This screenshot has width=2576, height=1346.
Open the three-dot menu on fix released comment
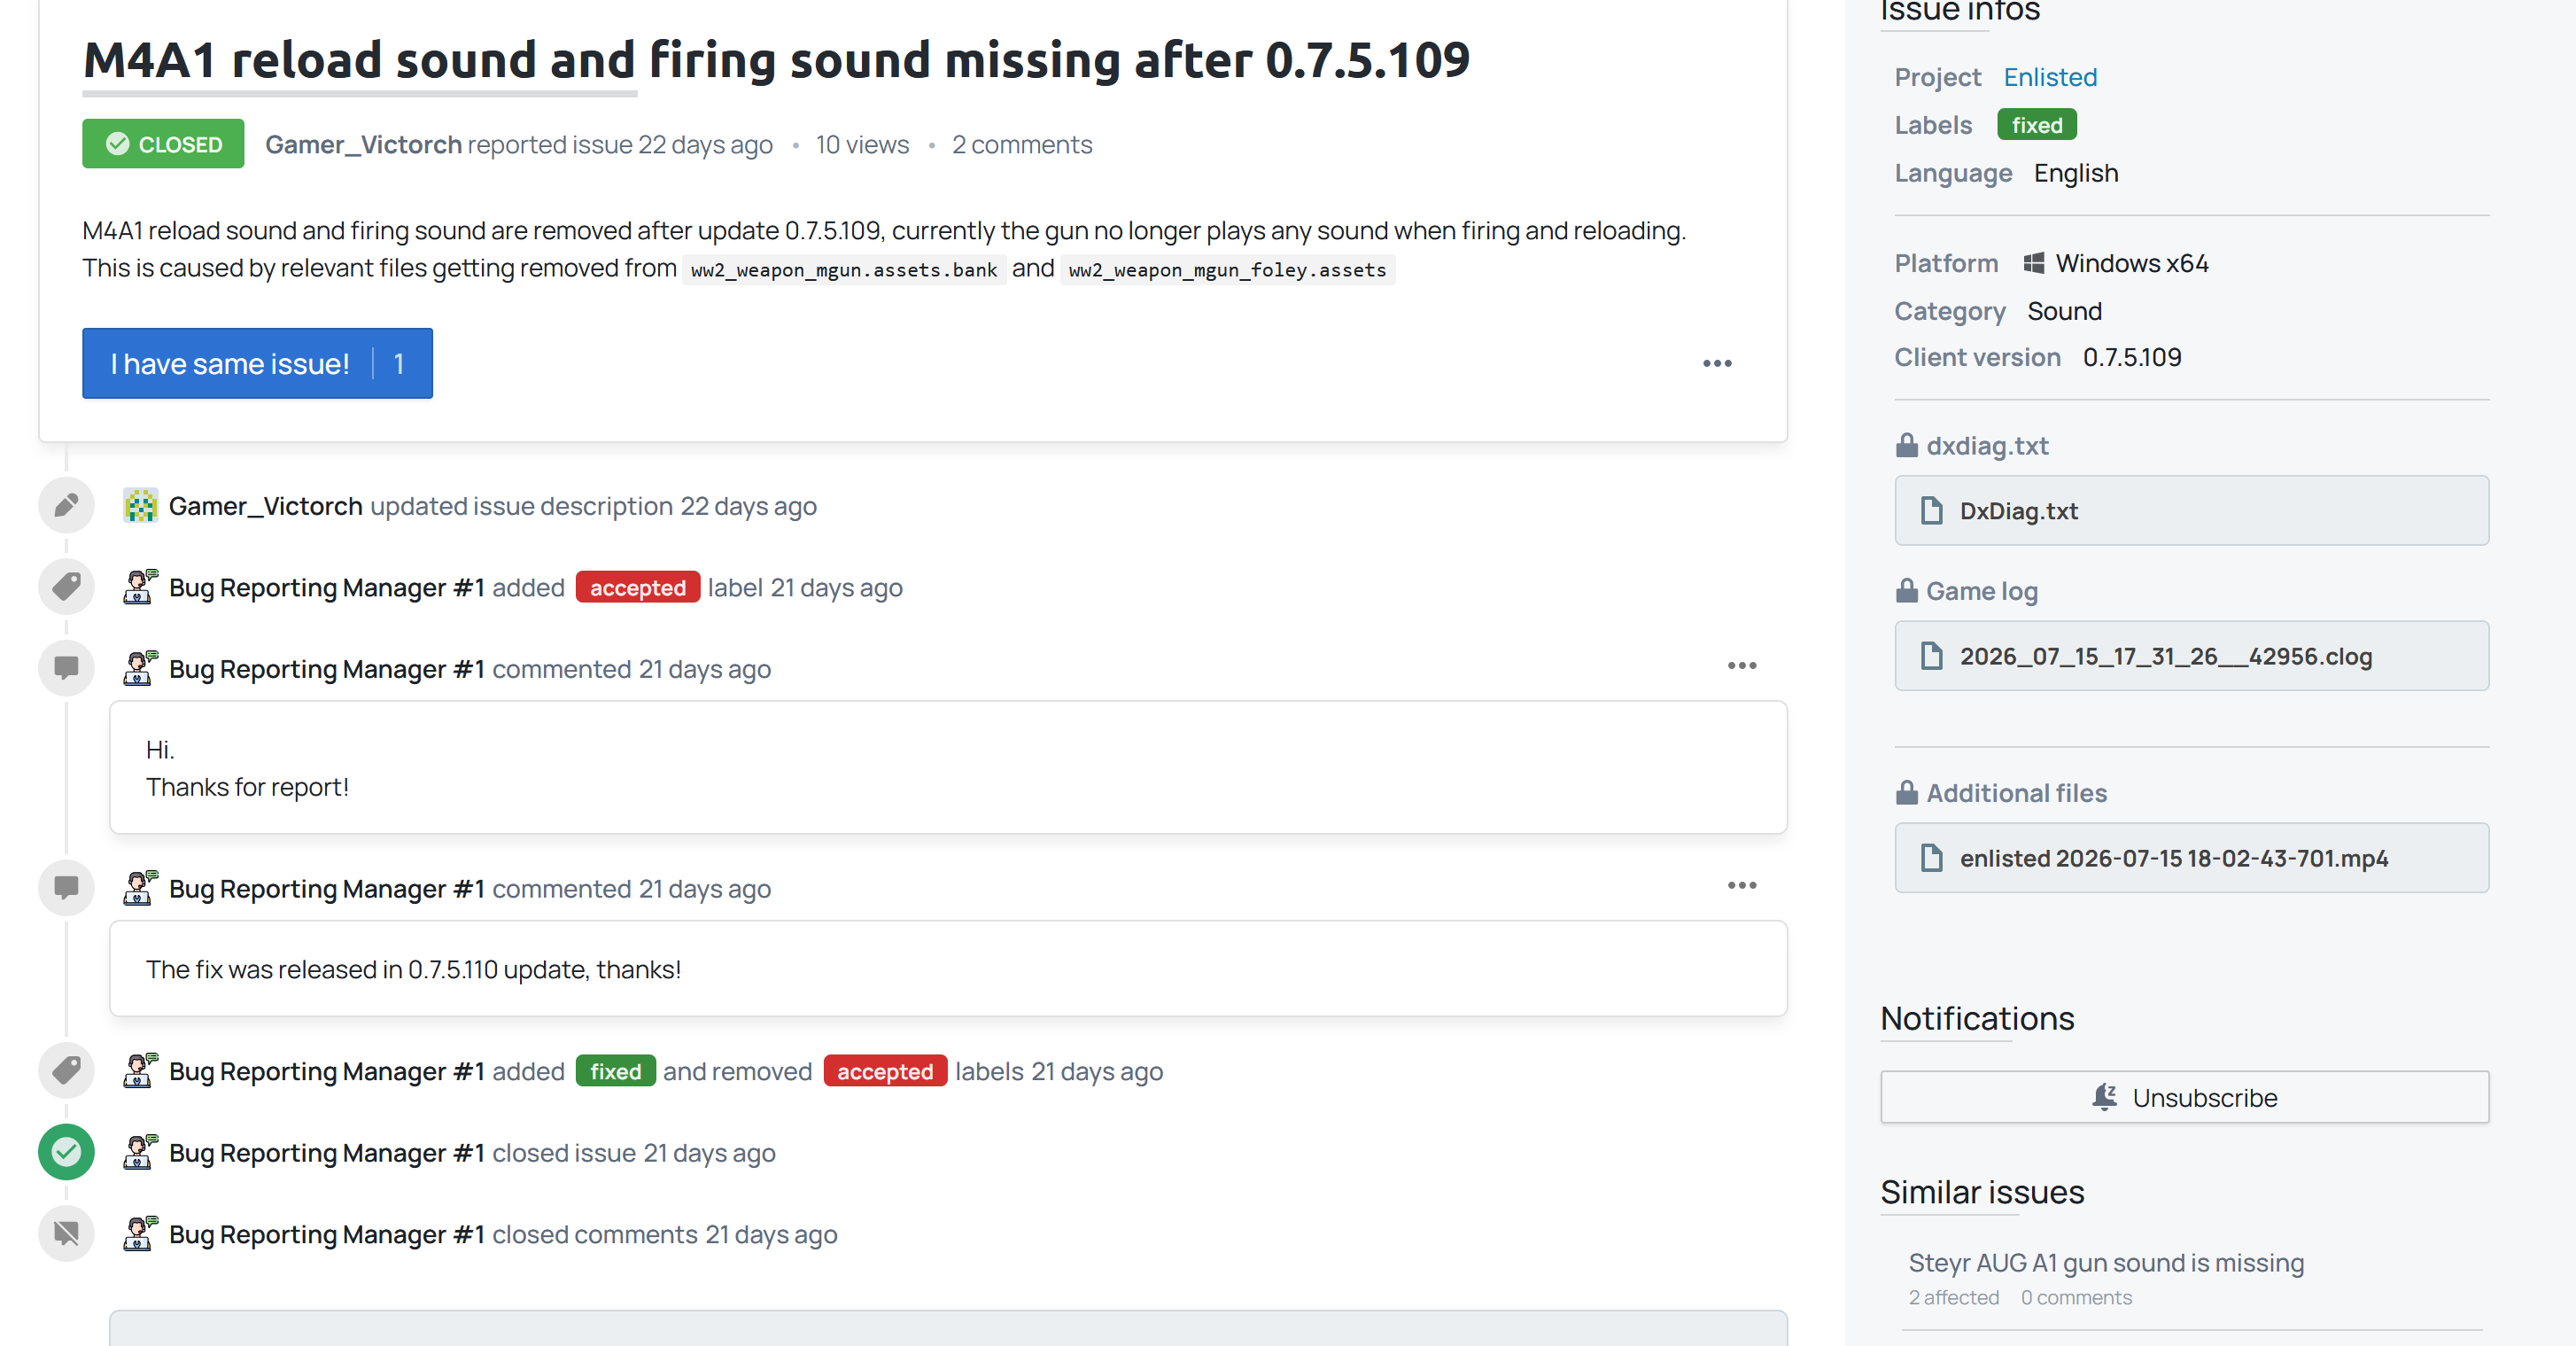pyautogui.click(x=1742, y=886)
